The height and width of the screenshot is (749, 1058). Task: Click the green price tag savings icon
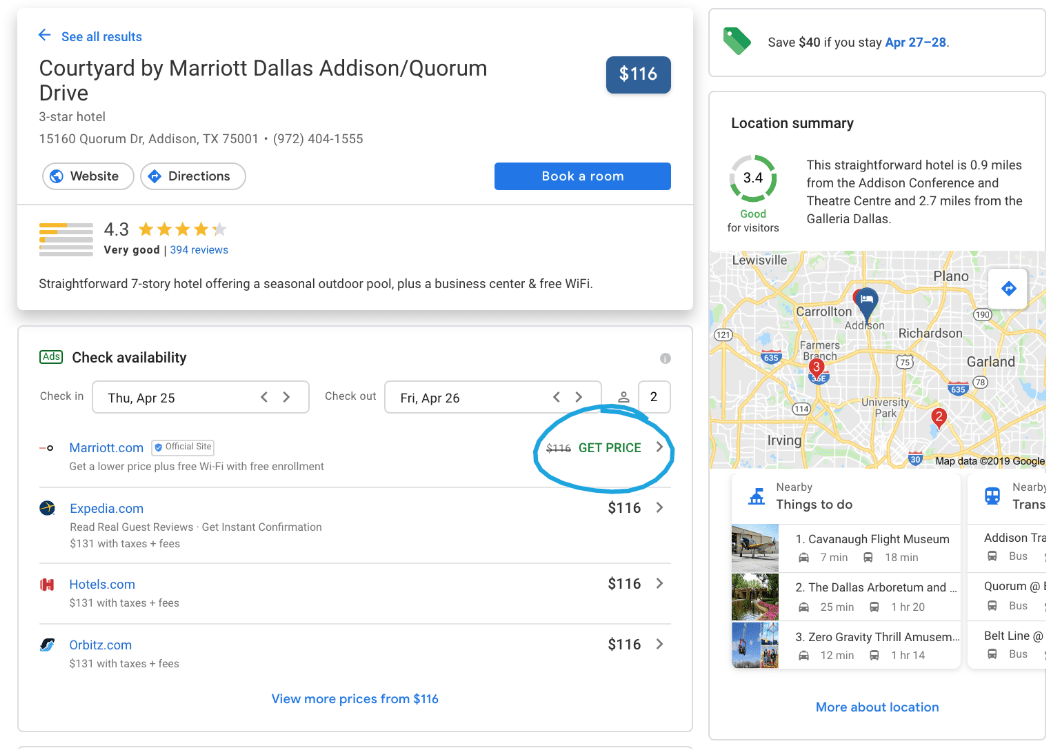(737, 41)
